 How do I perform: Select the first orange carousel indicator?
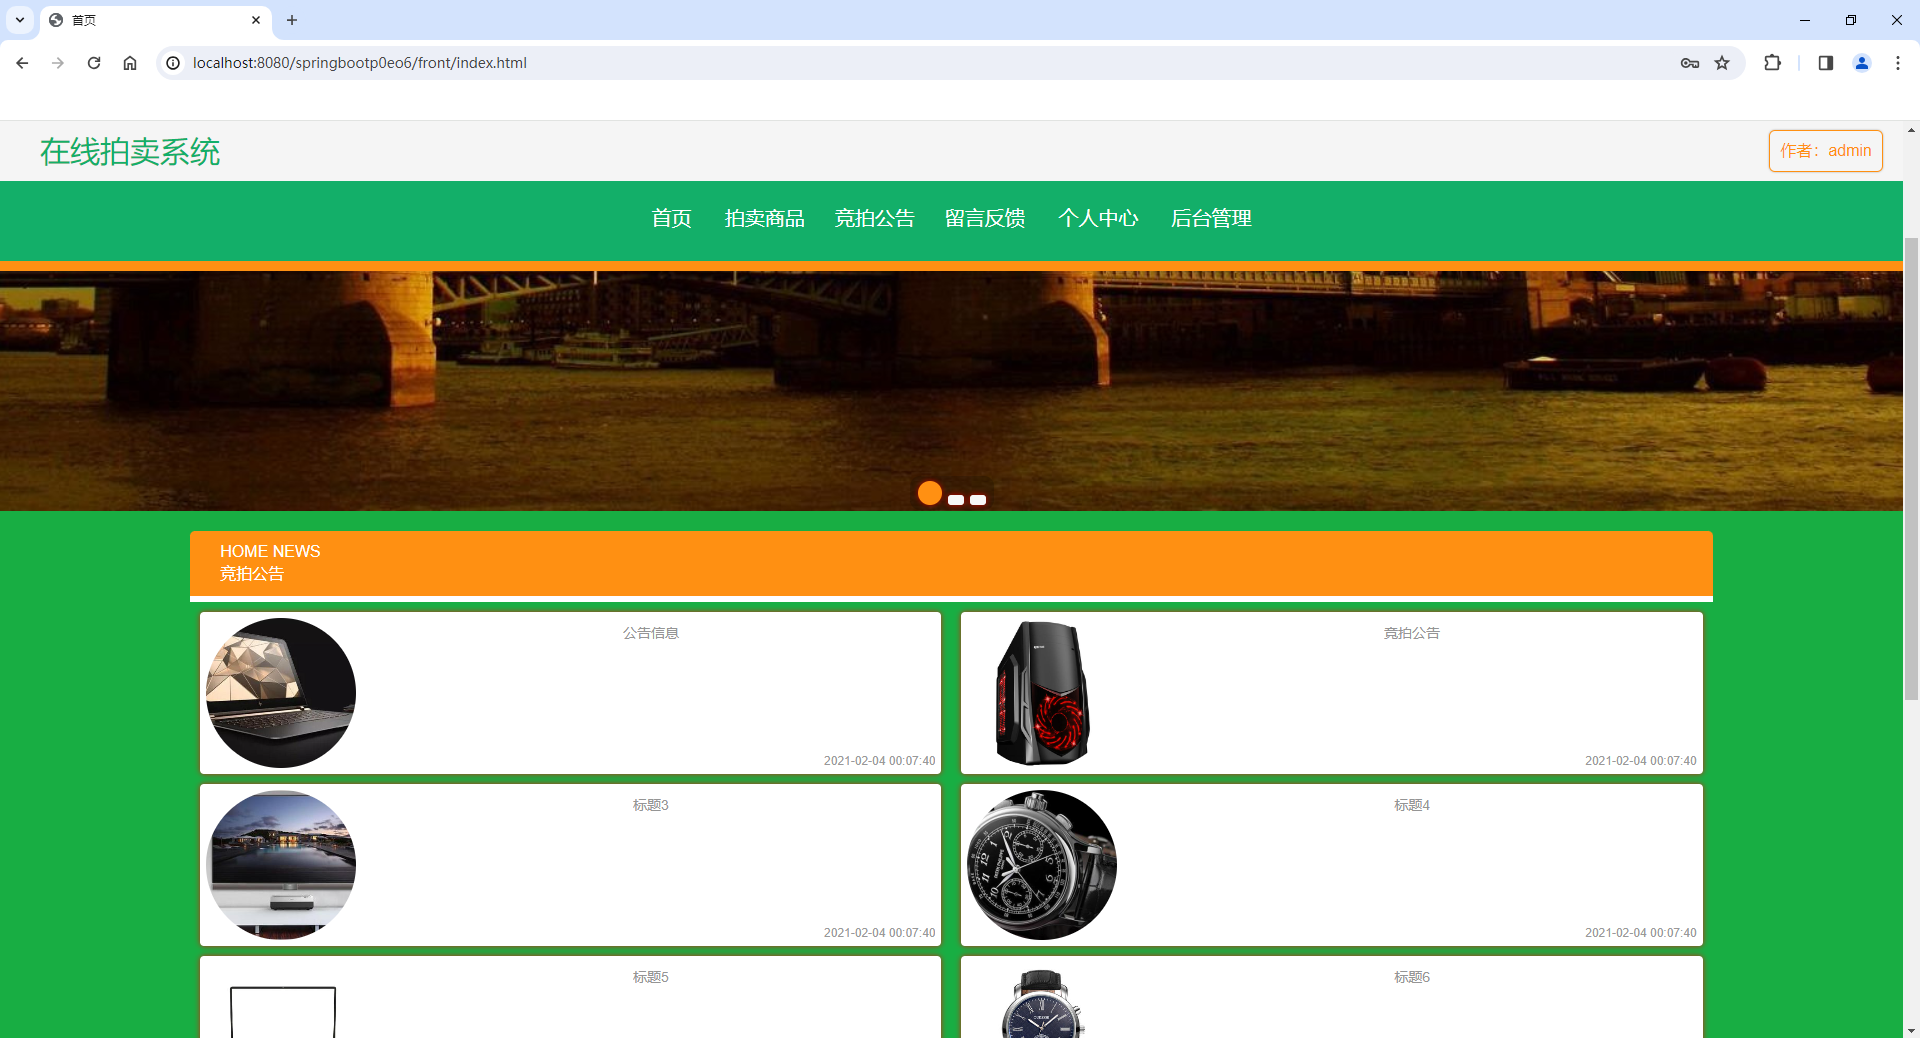click(930, 493)
